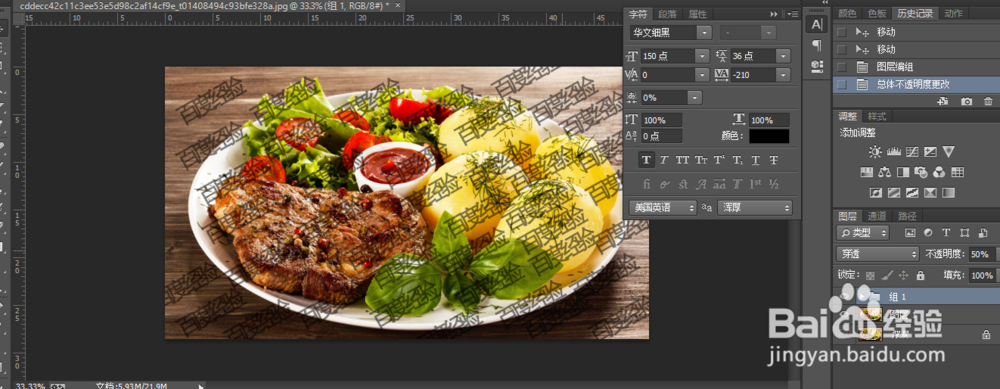
Task: Click the history panel trash delete icon
Action: [988, 101]
